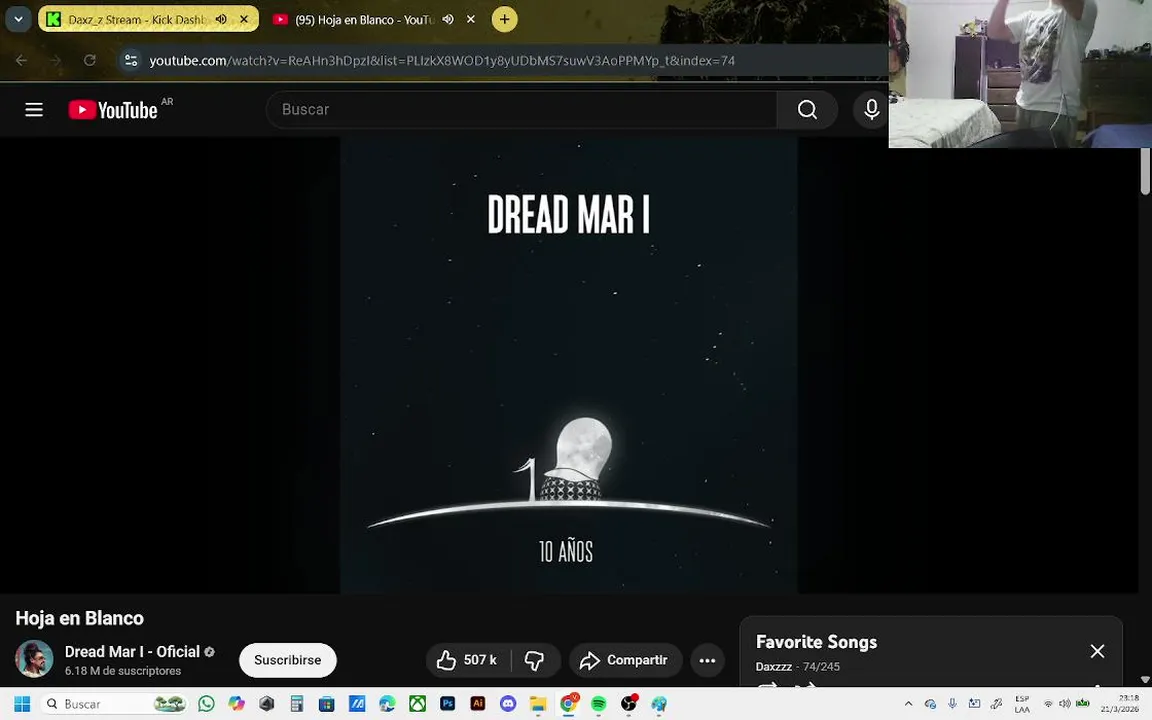
Task: Open the Dread Mar I - Oficial channel link
Action: 132,652
